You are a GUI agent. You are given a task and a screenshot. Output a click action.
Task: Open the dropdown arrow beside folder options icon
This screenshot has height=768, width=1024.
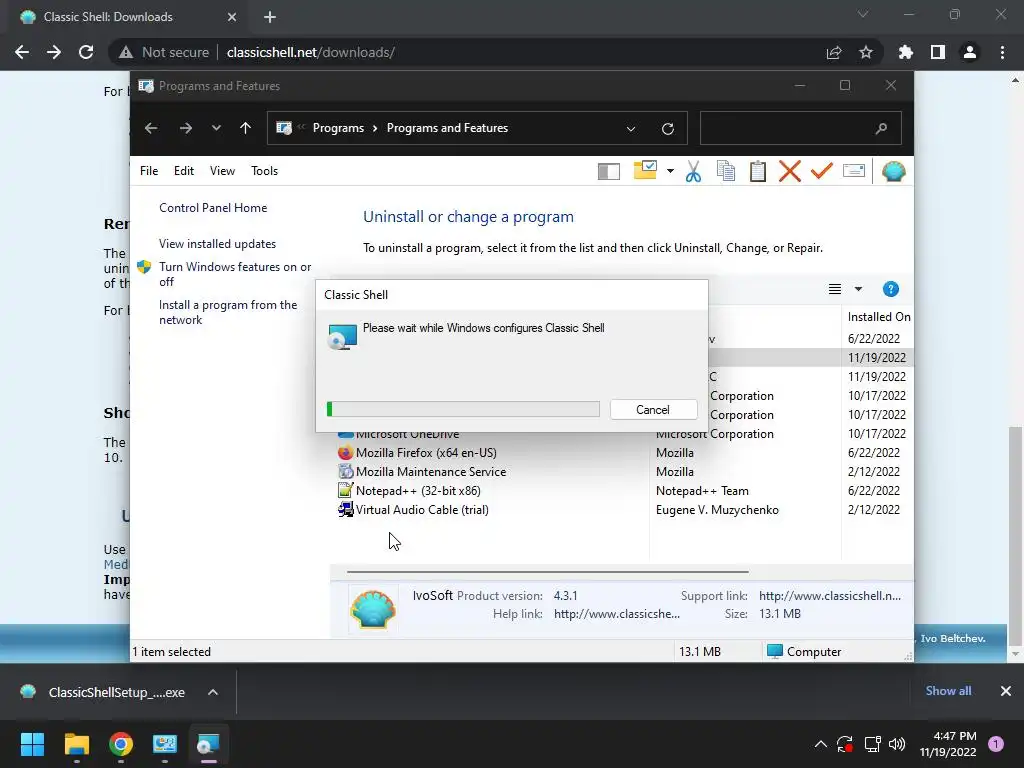coord(670,171)
